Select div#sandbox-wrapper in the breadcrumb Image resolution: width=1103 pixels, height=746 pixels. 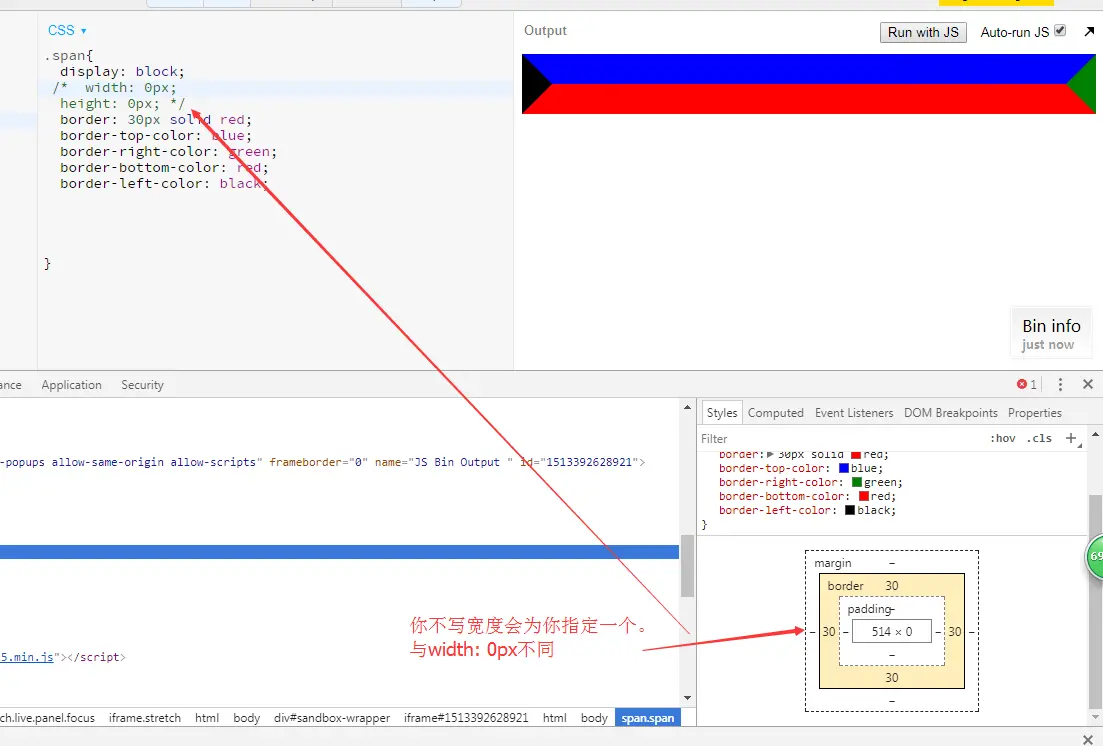click(x=332, y=718)
